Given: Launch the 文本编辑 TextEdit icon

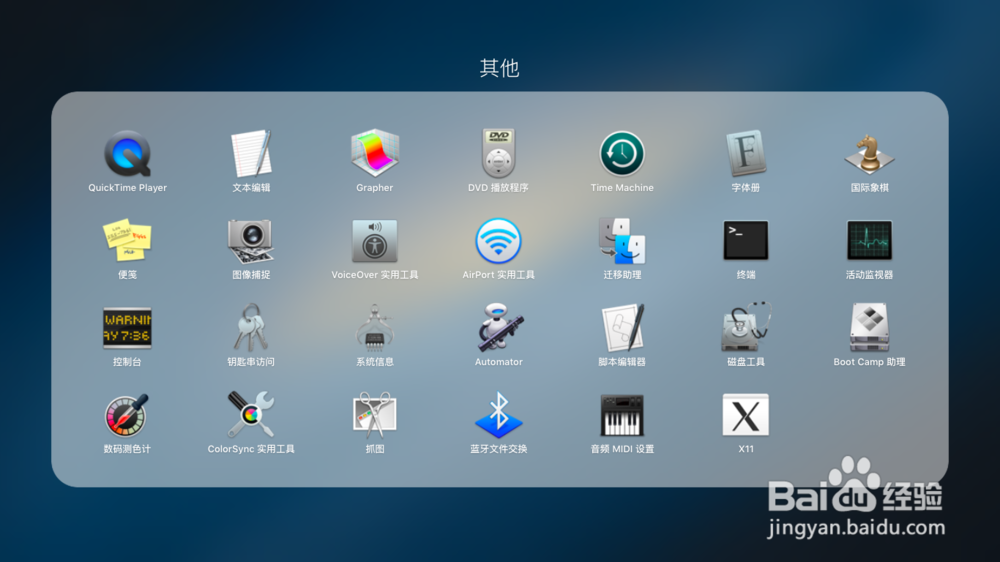Looking at the screenshot, I should click(x=251, y=154).
